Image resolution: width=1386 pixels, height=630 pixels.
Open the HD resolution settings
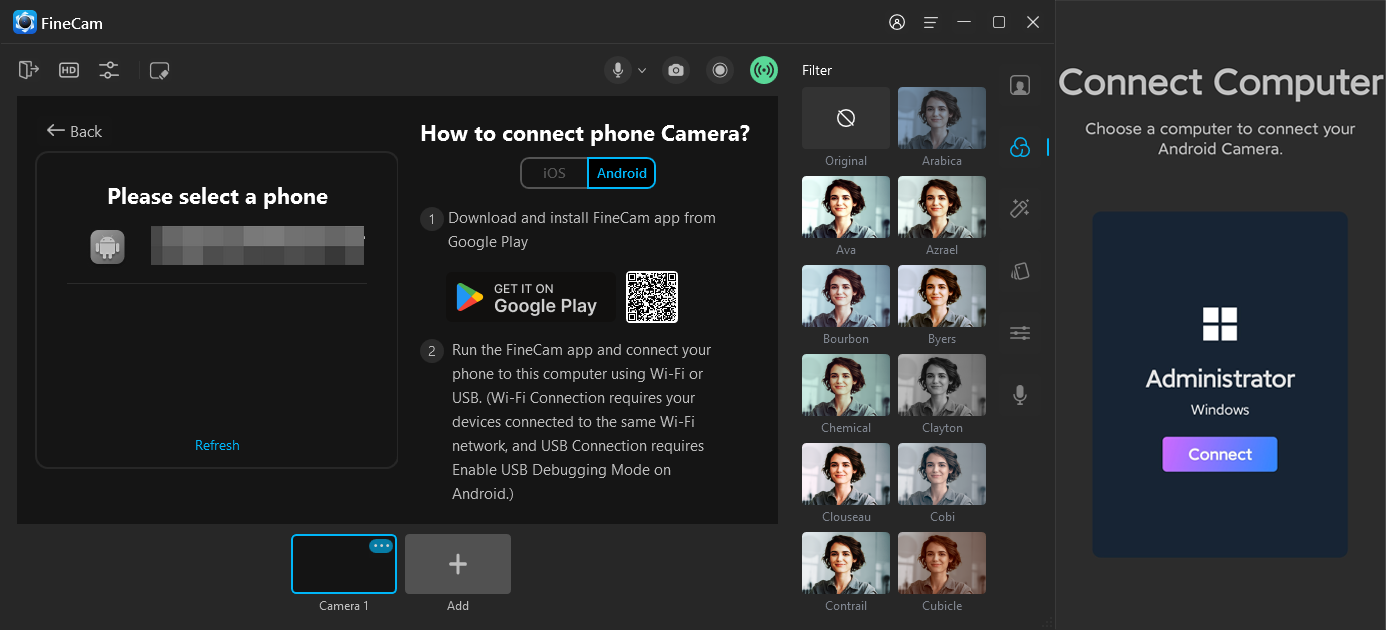(x=69, y=70)
